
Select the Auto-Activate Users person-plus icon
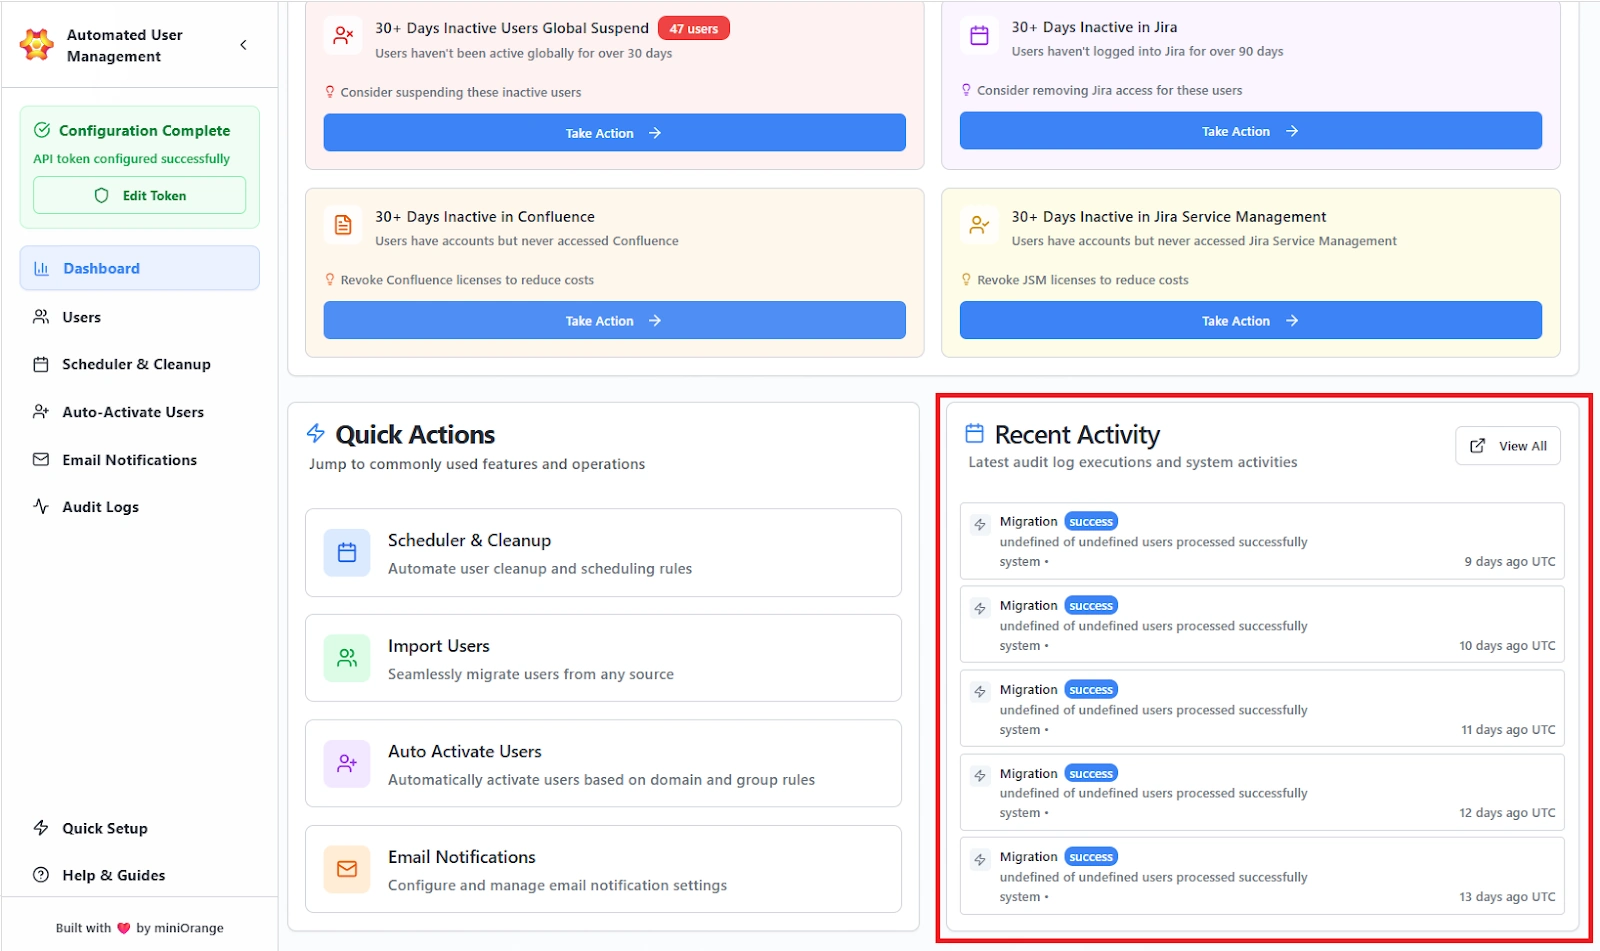40,411
